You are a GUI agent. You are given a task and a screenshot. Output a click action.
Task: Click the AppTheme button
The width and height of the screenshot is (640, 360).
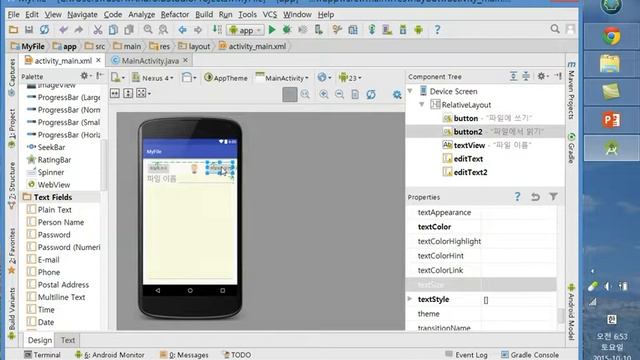tap(226, 78)
